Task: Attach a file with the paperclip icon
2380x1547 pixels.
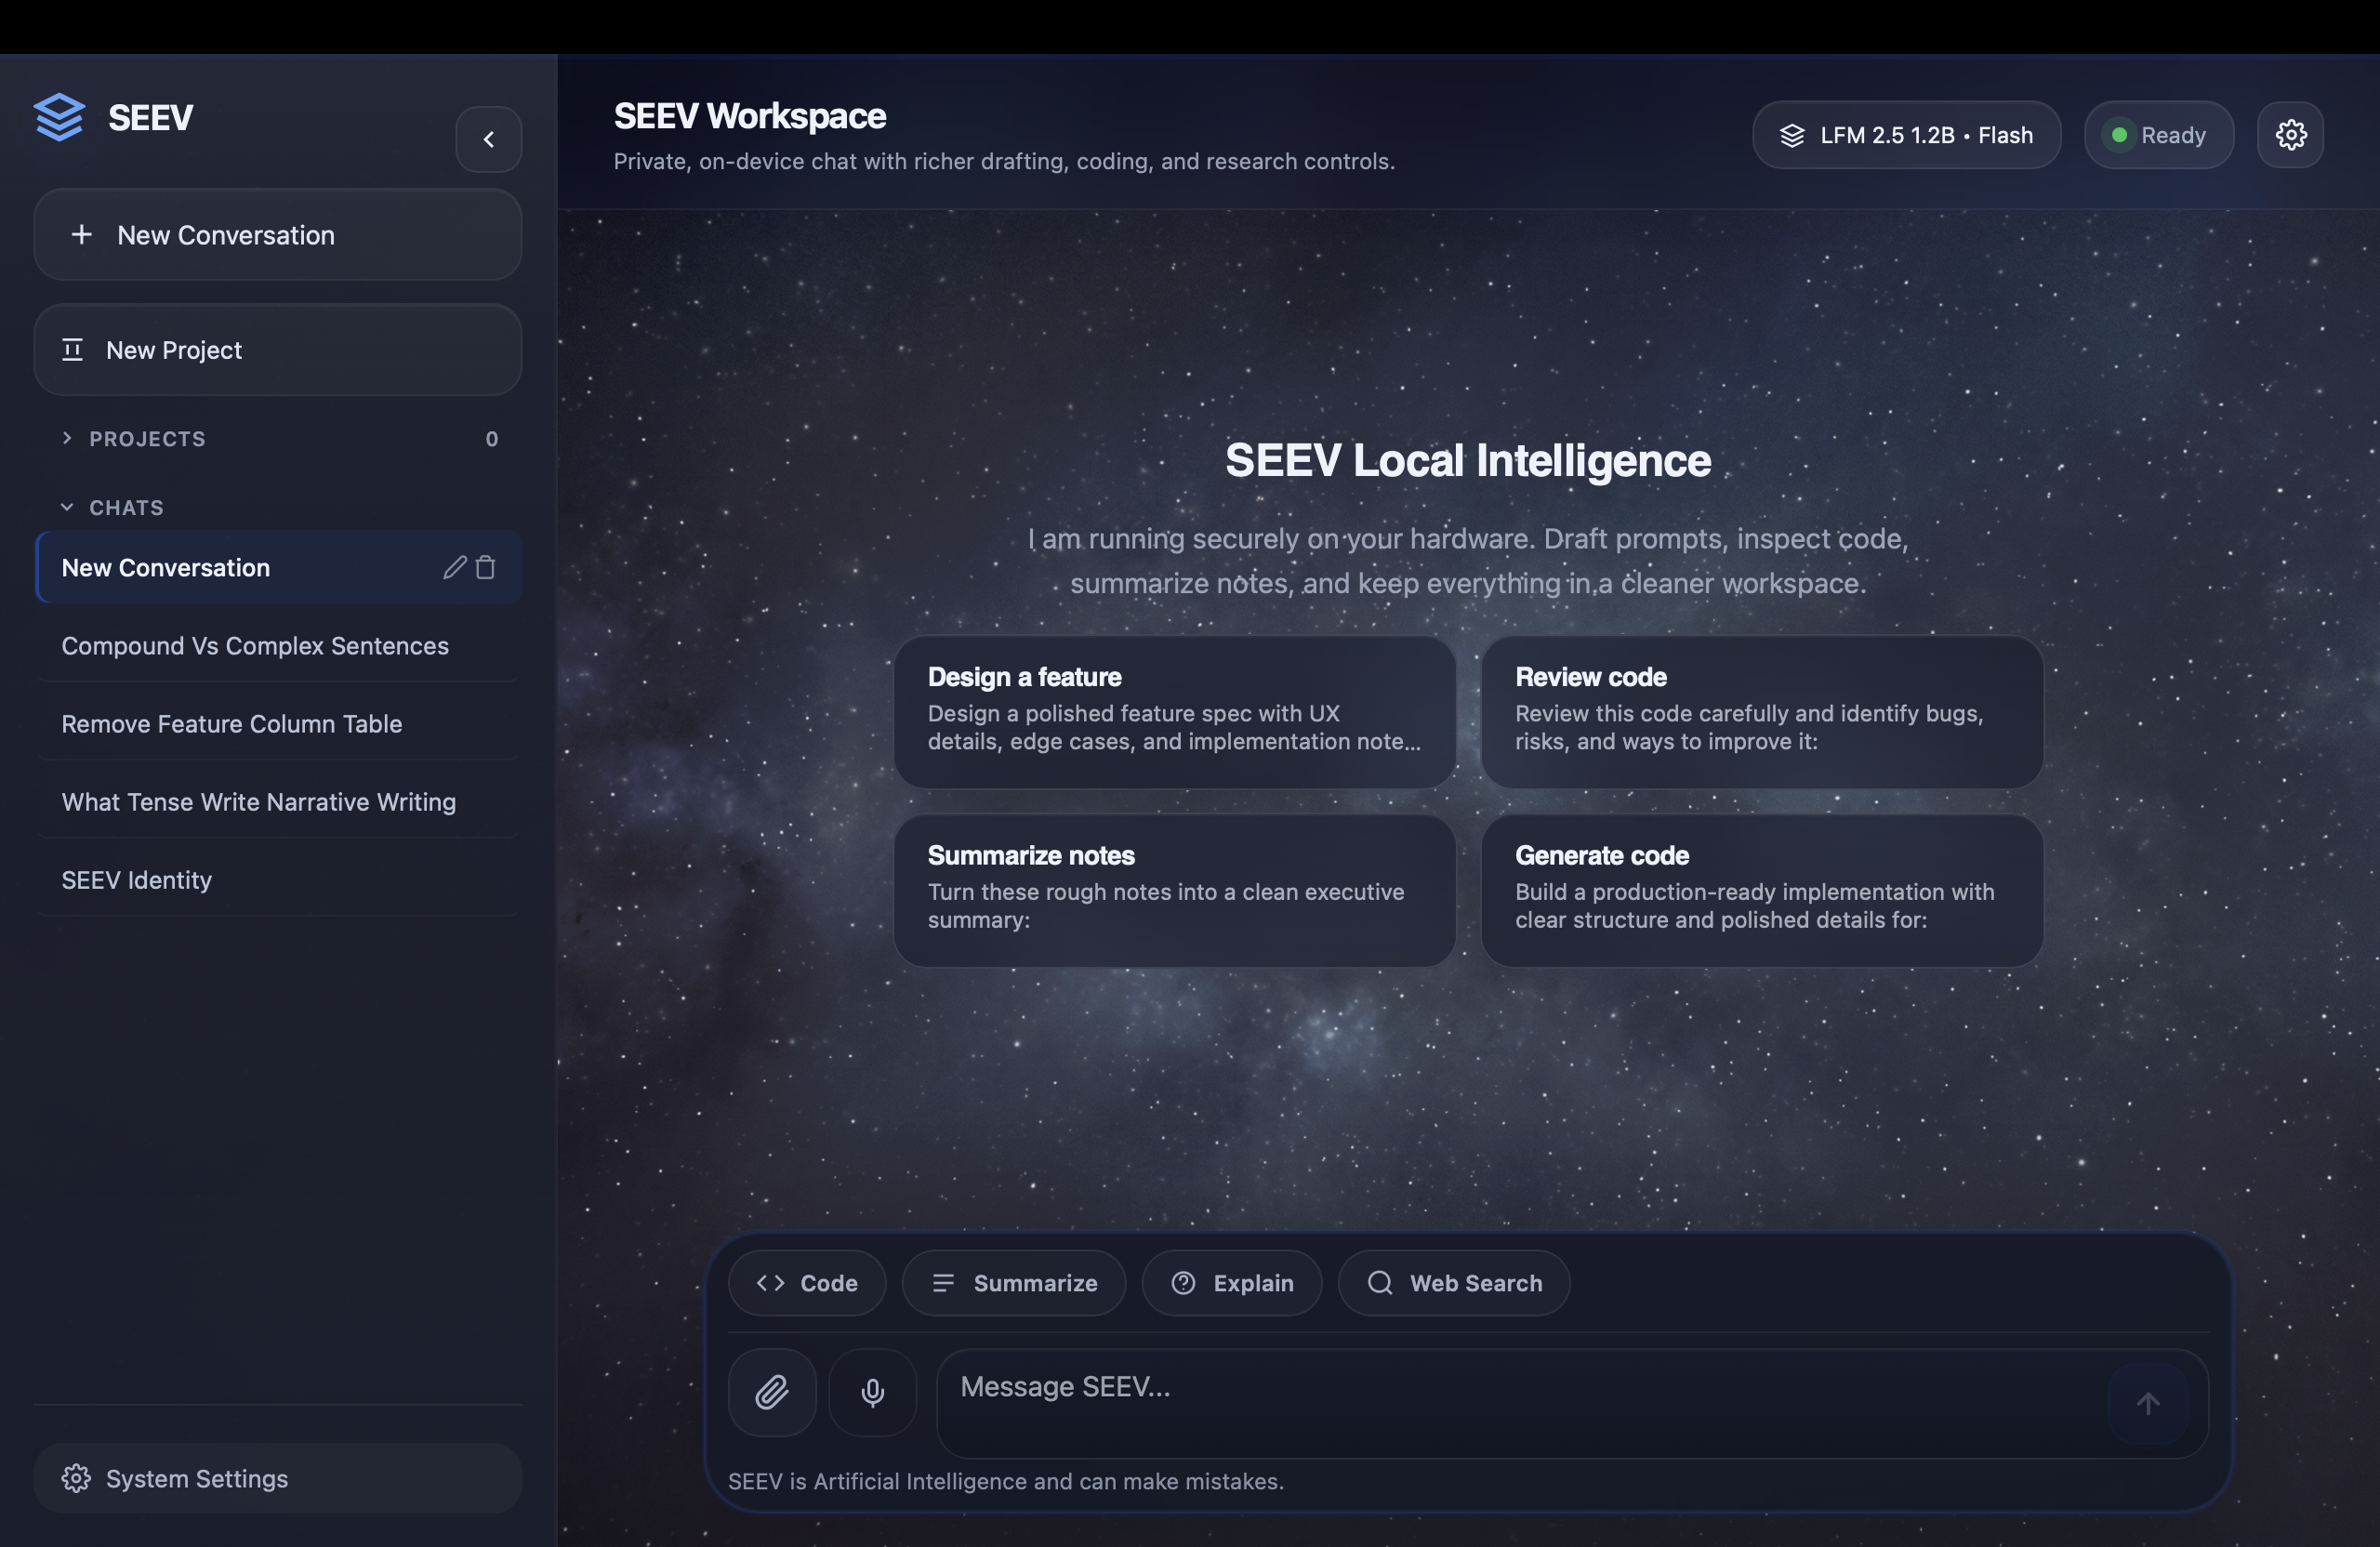Action: click(x=772, y=1392)
